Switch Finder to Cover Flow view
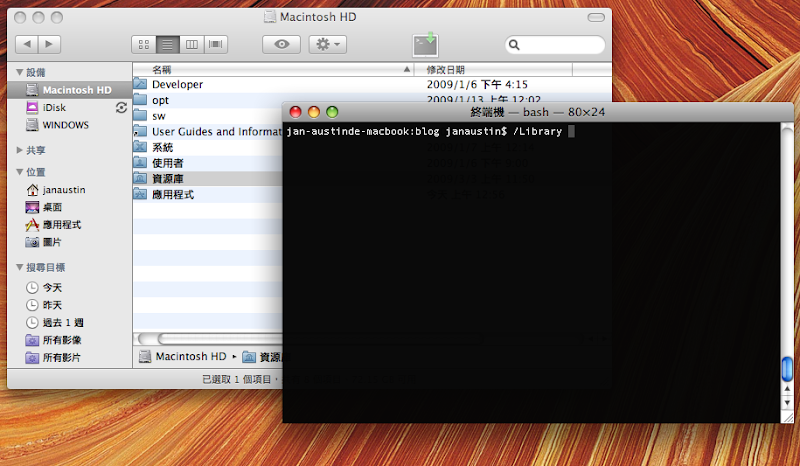 [x=216, y=44]
